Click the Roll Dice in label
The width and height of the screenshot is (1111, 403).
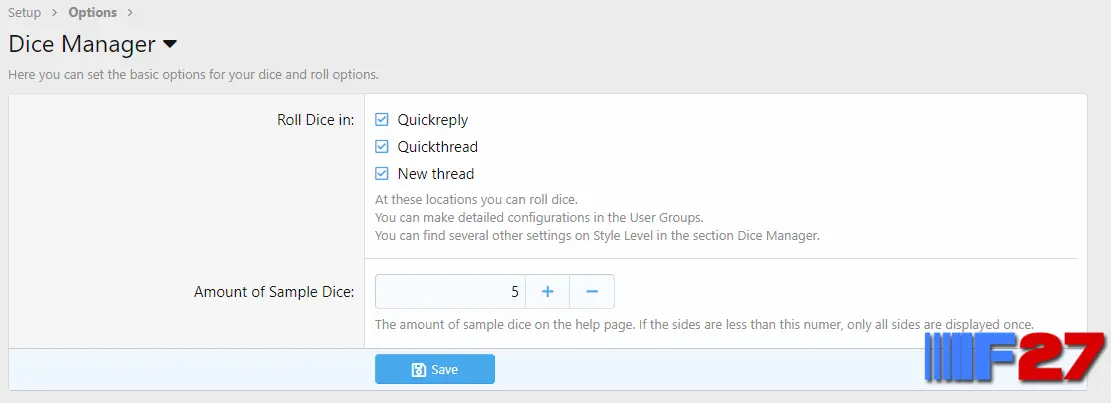point(316,120)
